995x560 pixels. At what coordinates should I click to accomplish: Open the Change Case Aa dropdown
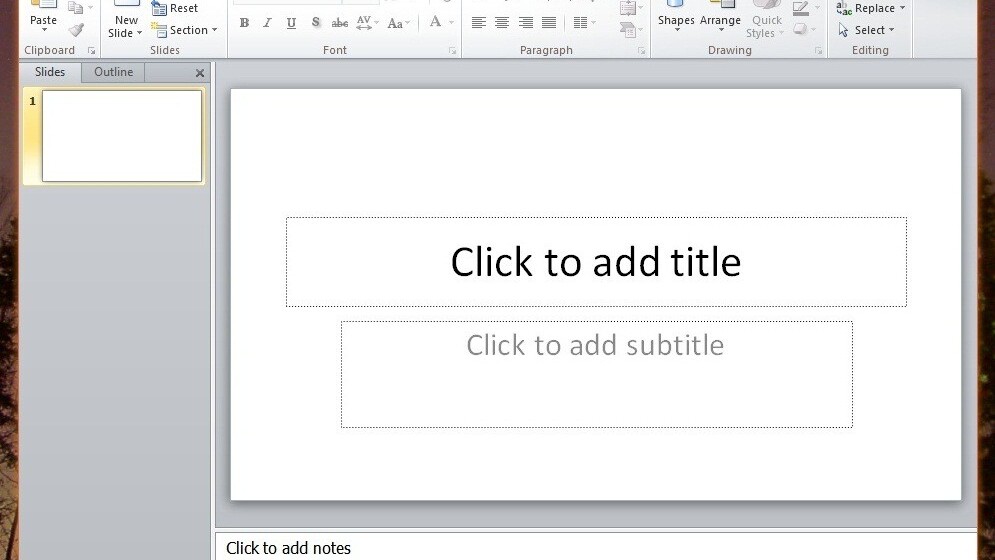(x=399, y=23)
